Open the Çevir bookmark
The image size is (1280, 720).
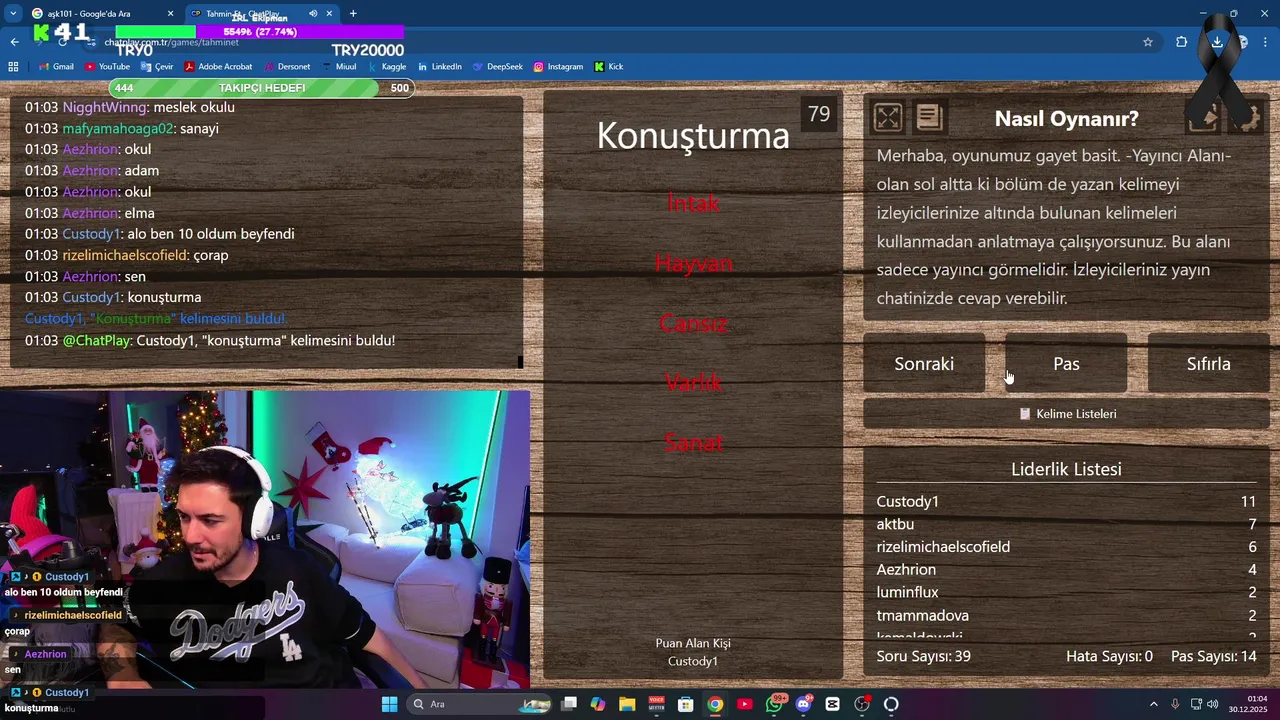[157, 67]
